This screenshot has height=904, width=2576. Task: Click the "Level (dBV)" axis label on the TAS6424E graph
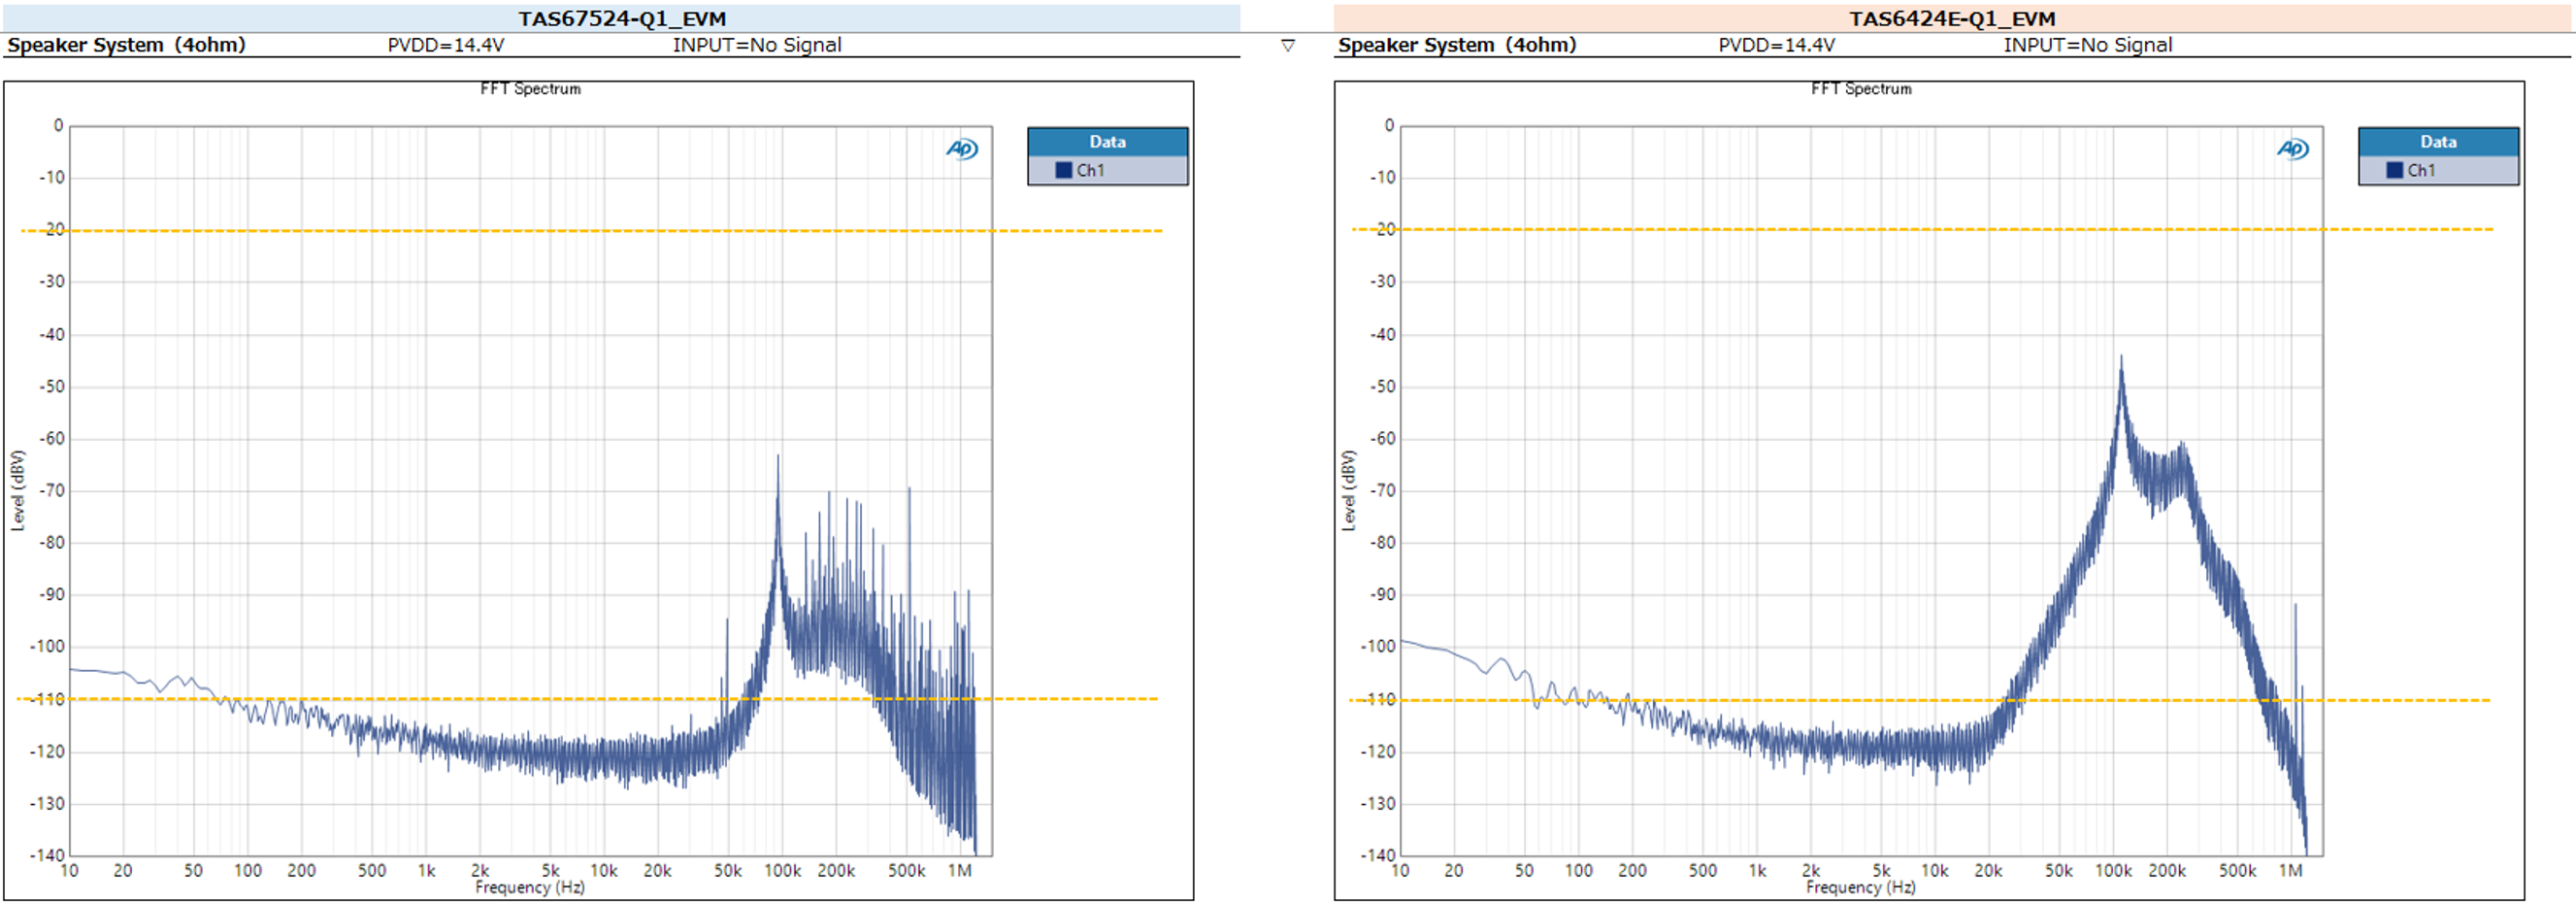1348,490
